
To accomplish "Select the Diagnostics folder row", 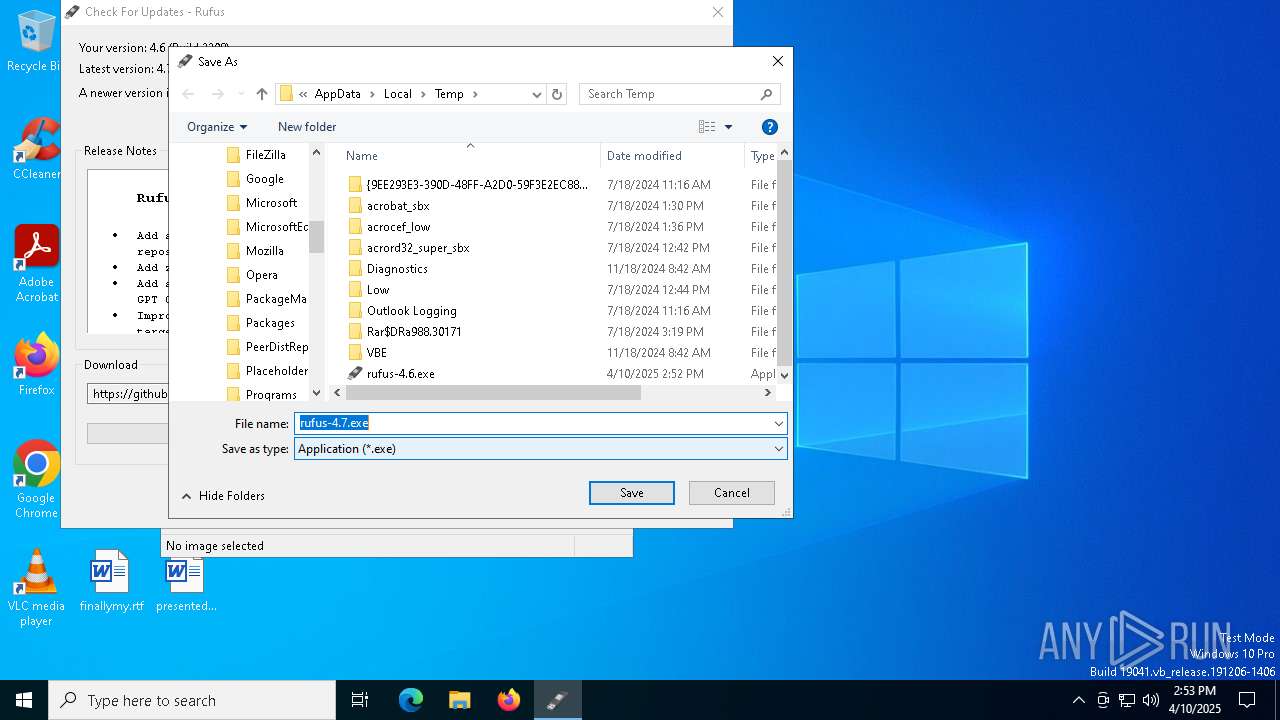I will pos(560,269).
